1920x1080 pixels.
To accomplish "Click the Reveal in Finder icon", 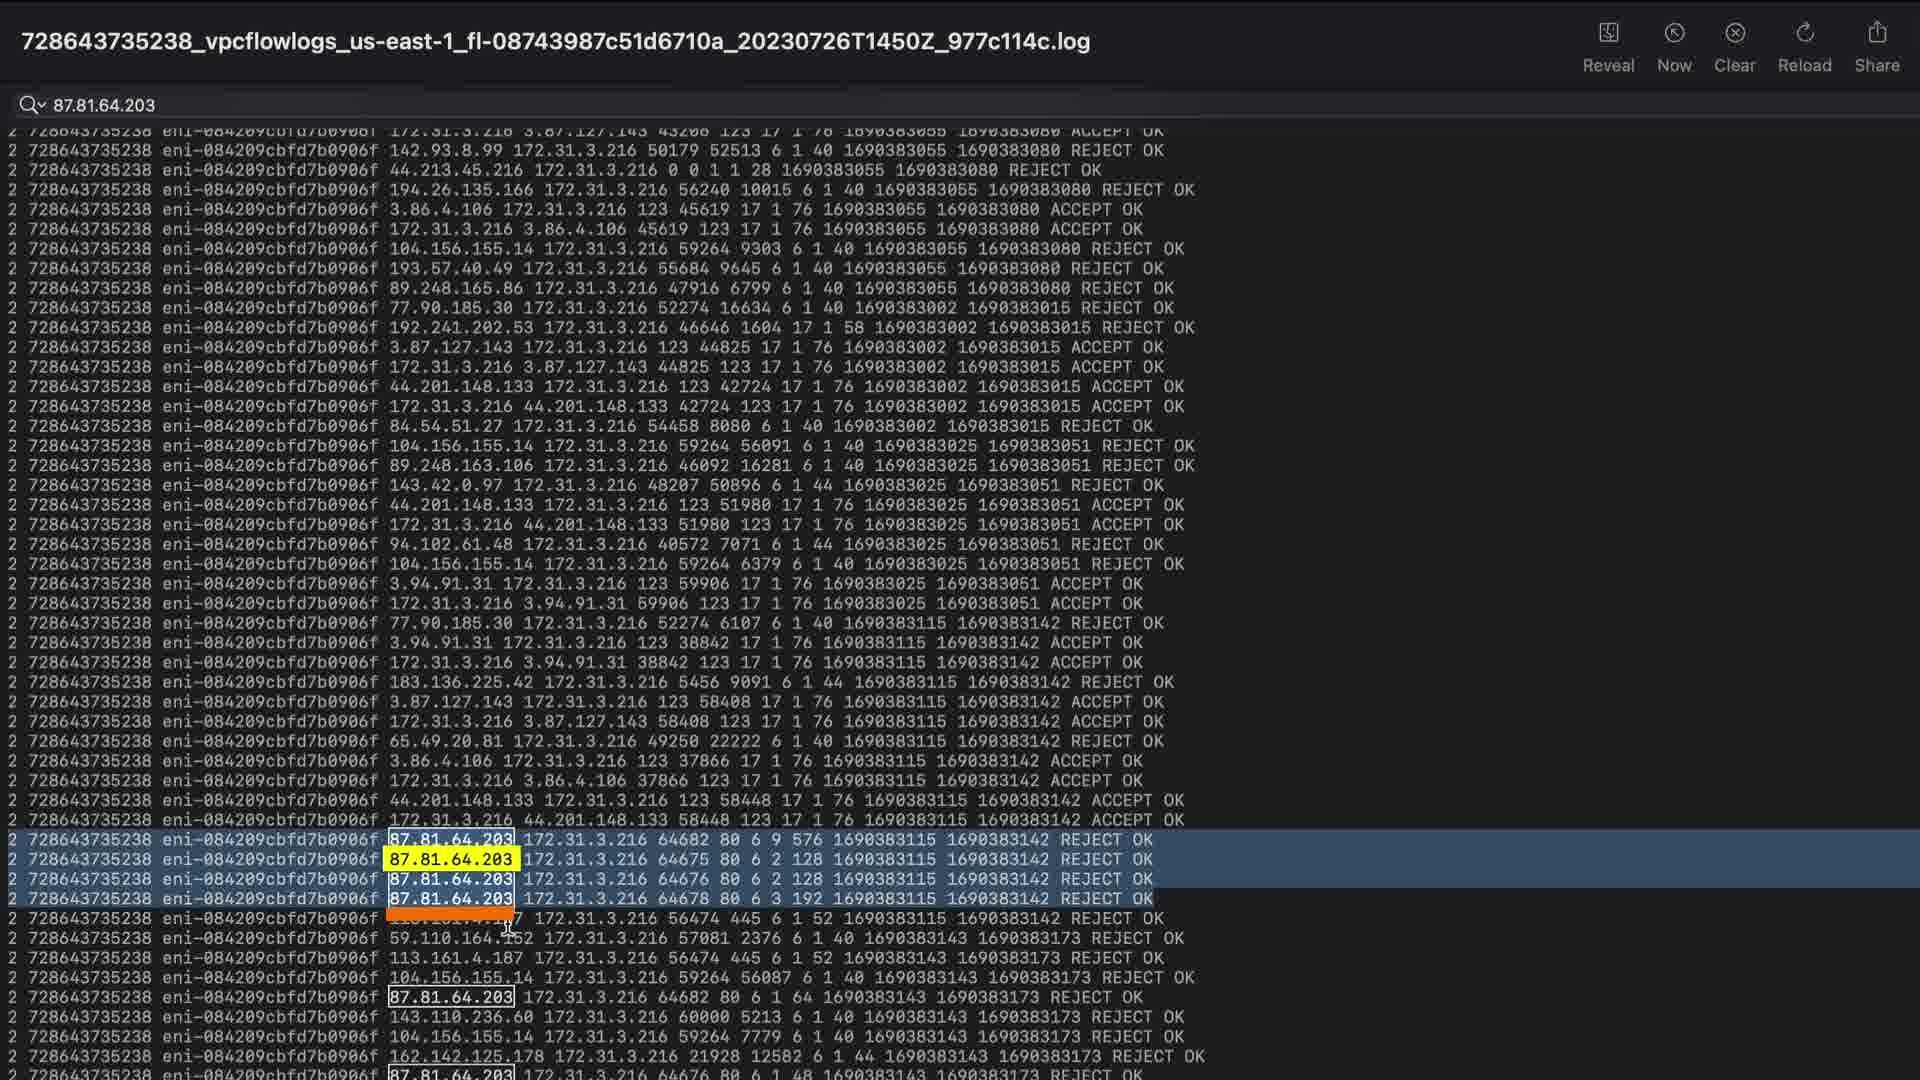I will 1608,34.
